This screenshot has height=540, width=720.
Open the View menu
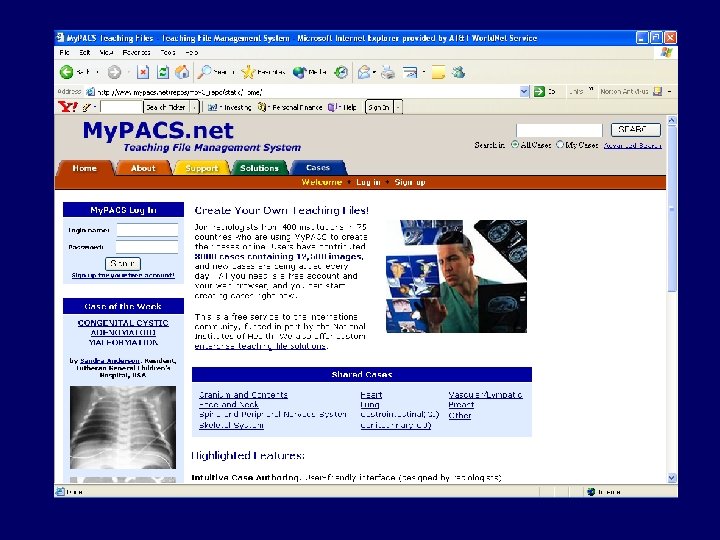point(106,52)
